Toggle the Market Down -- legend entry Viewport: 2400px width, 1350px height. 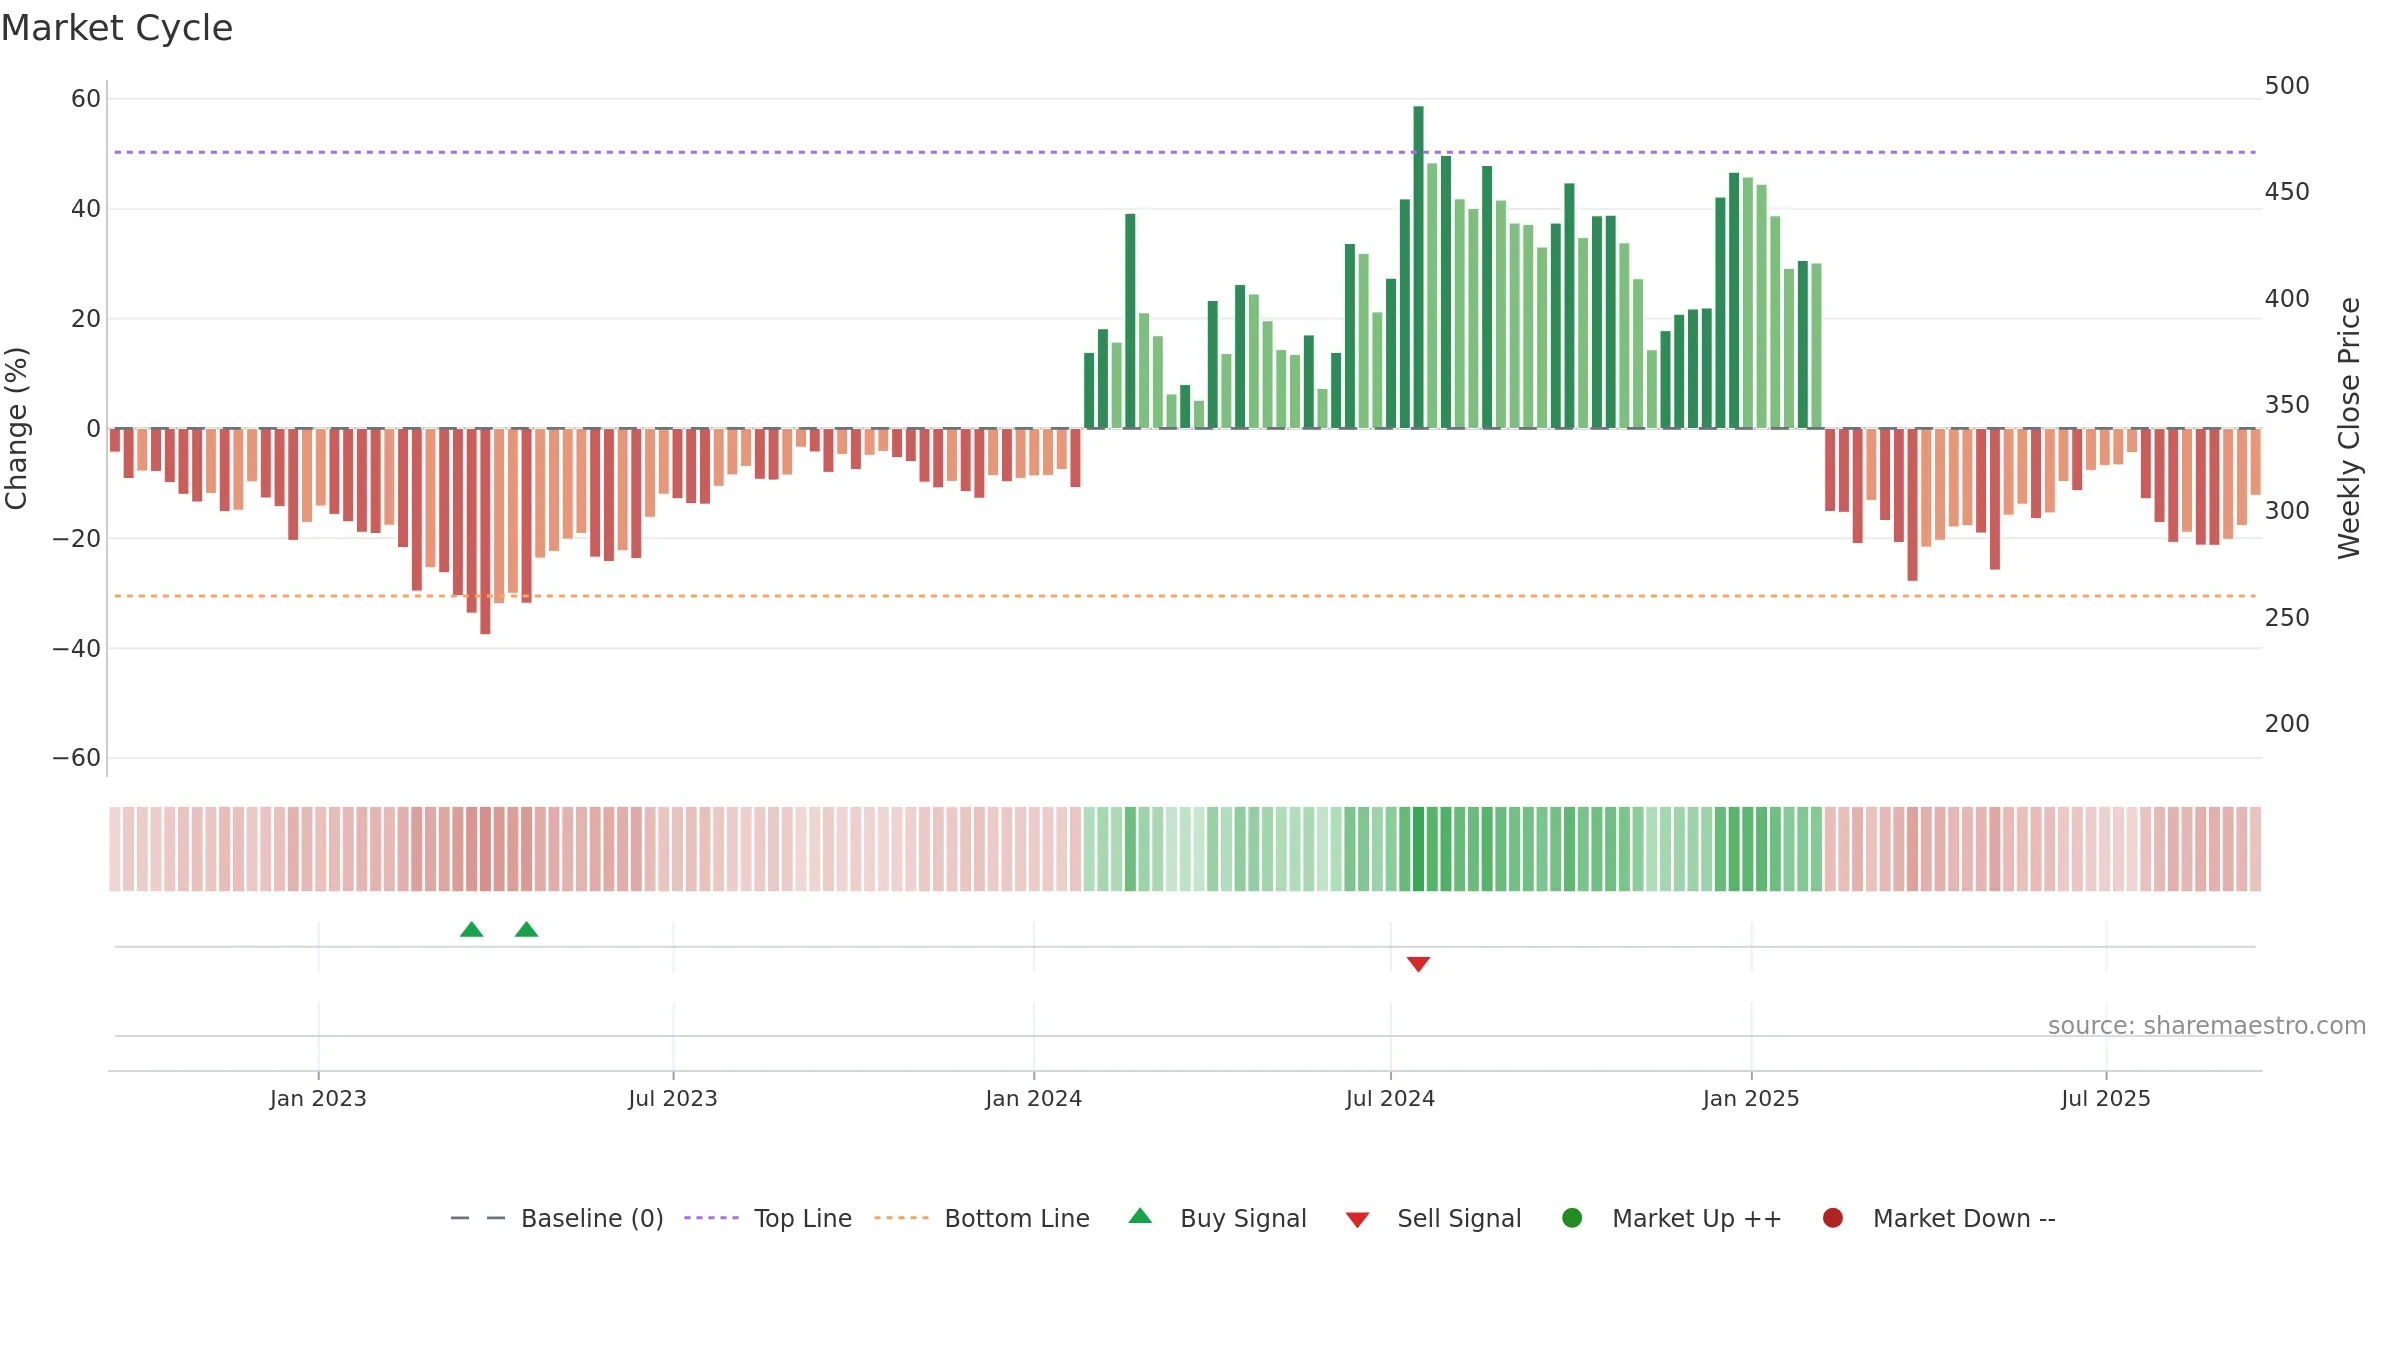pos(1939,1218)
